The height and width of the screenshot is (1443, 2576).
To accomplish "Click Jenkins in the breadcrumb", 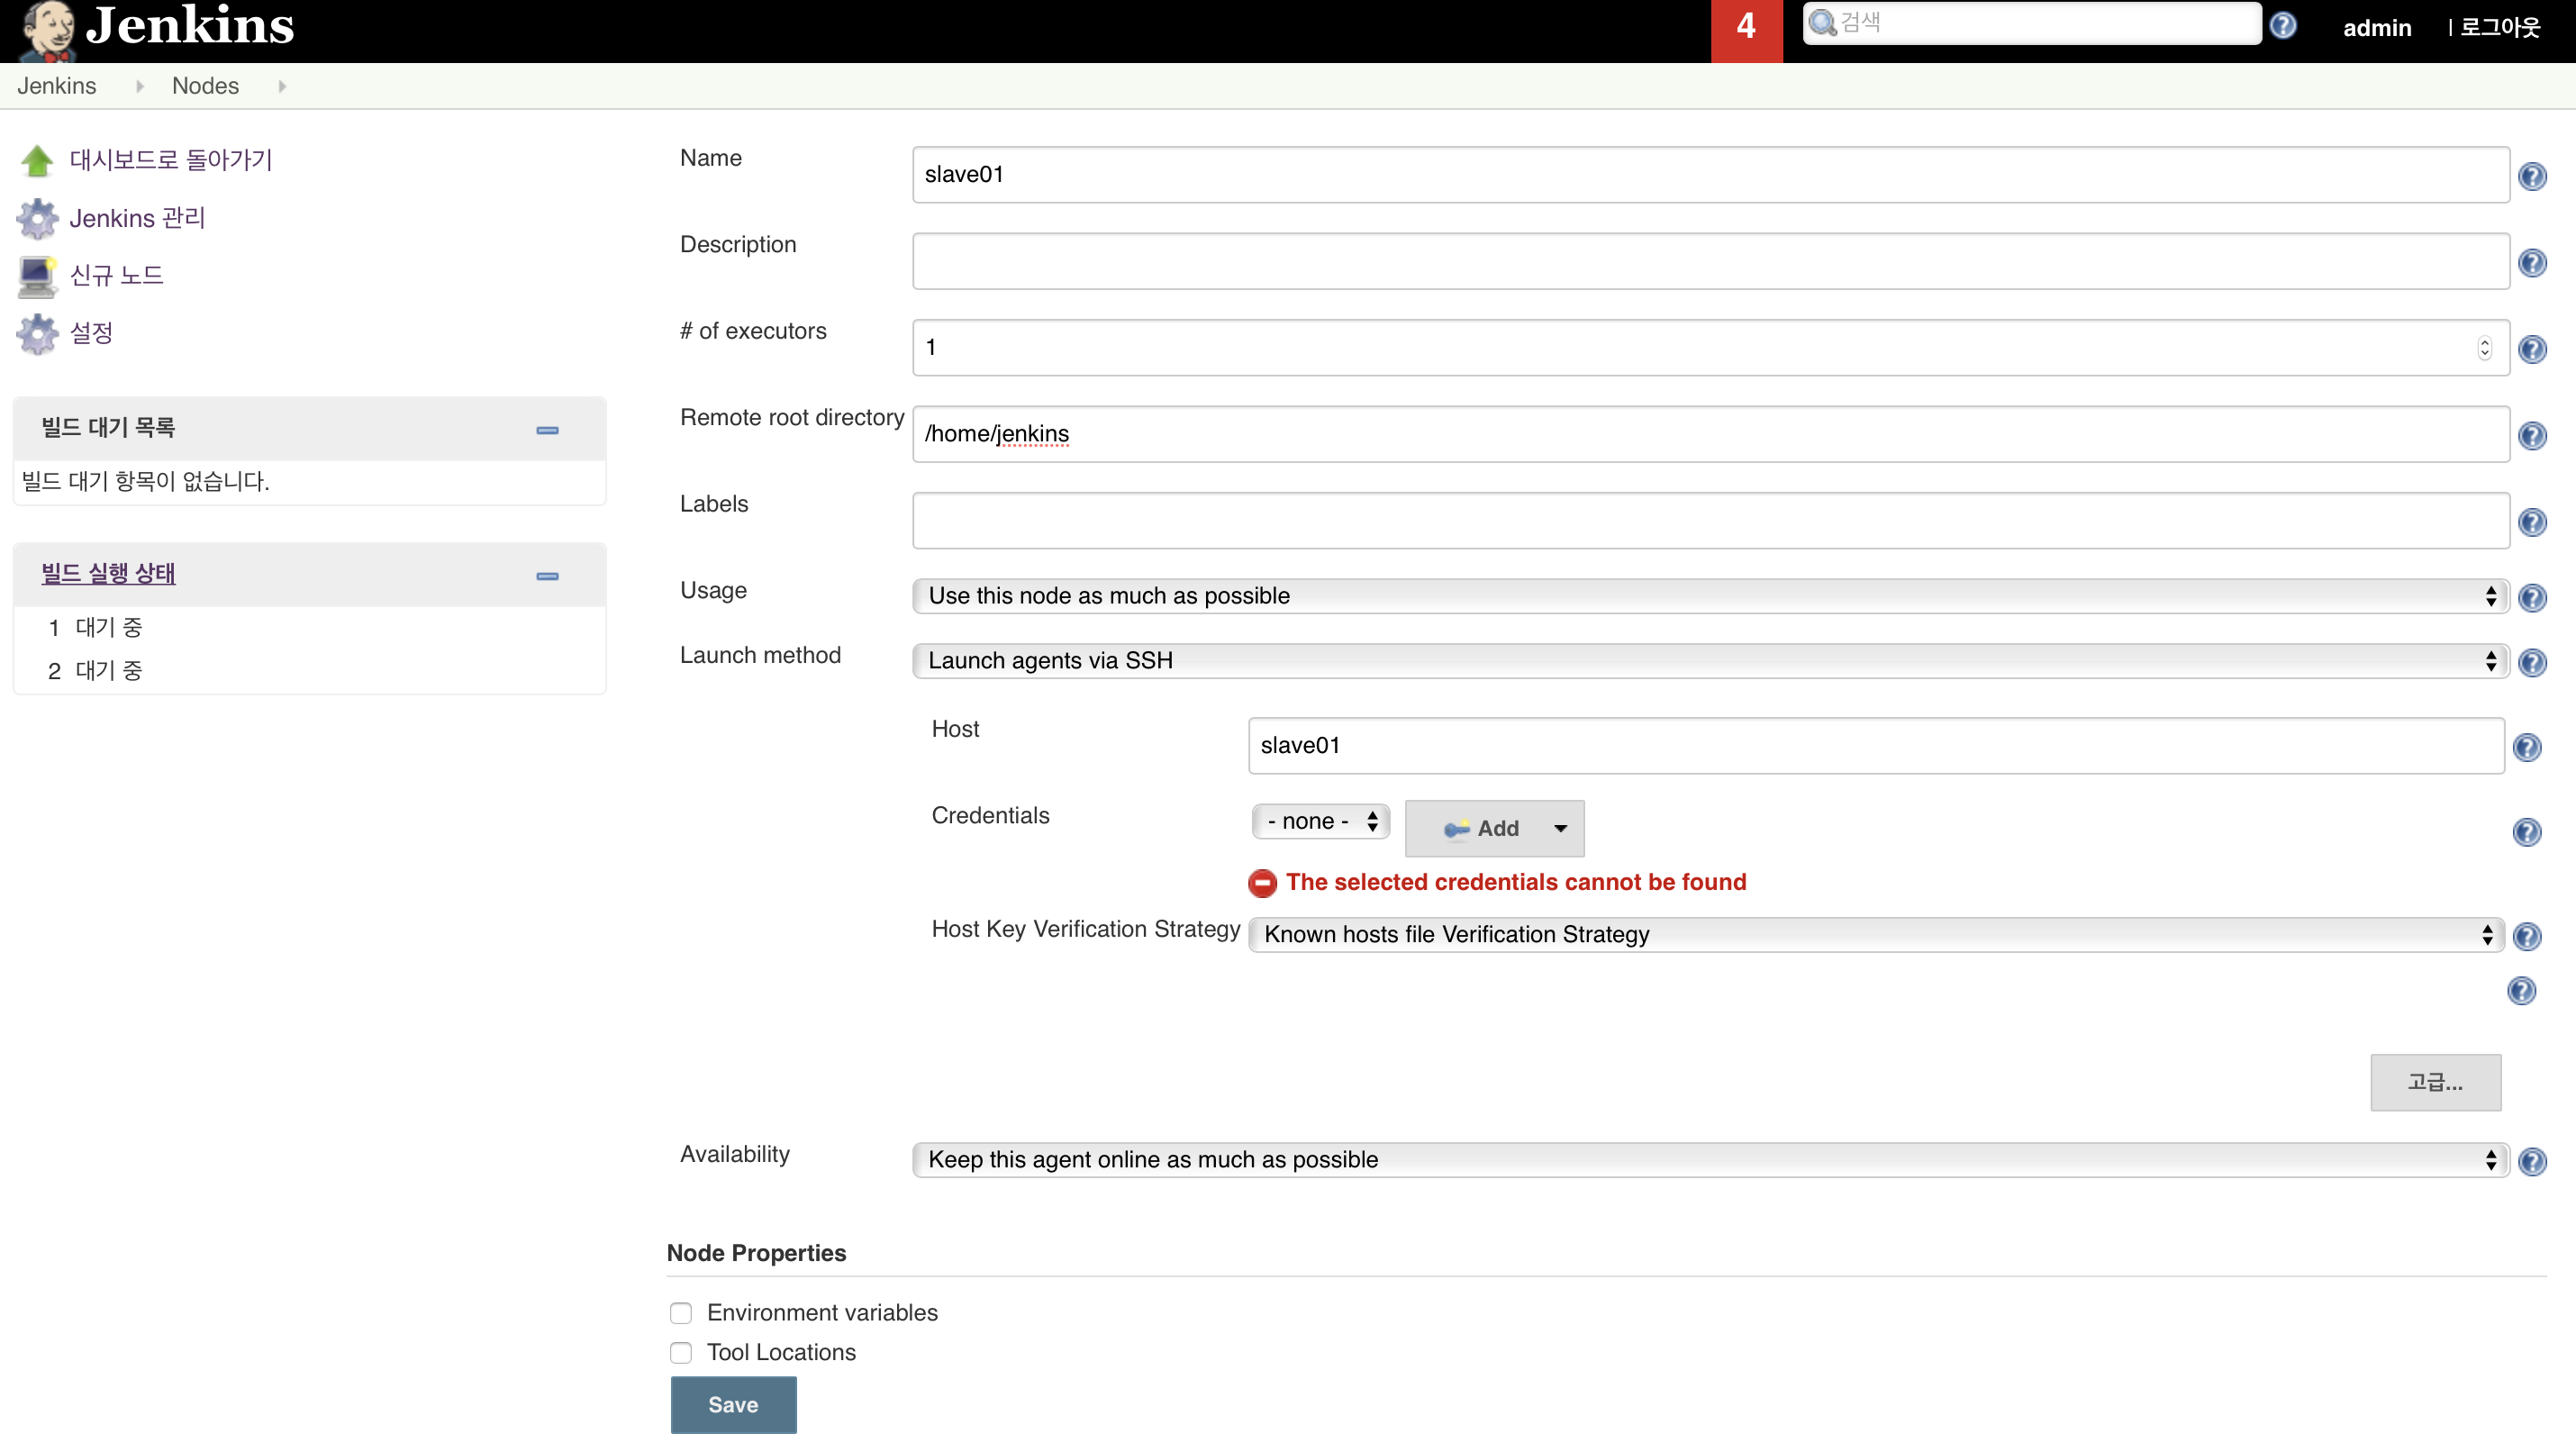I will [56, 86].
